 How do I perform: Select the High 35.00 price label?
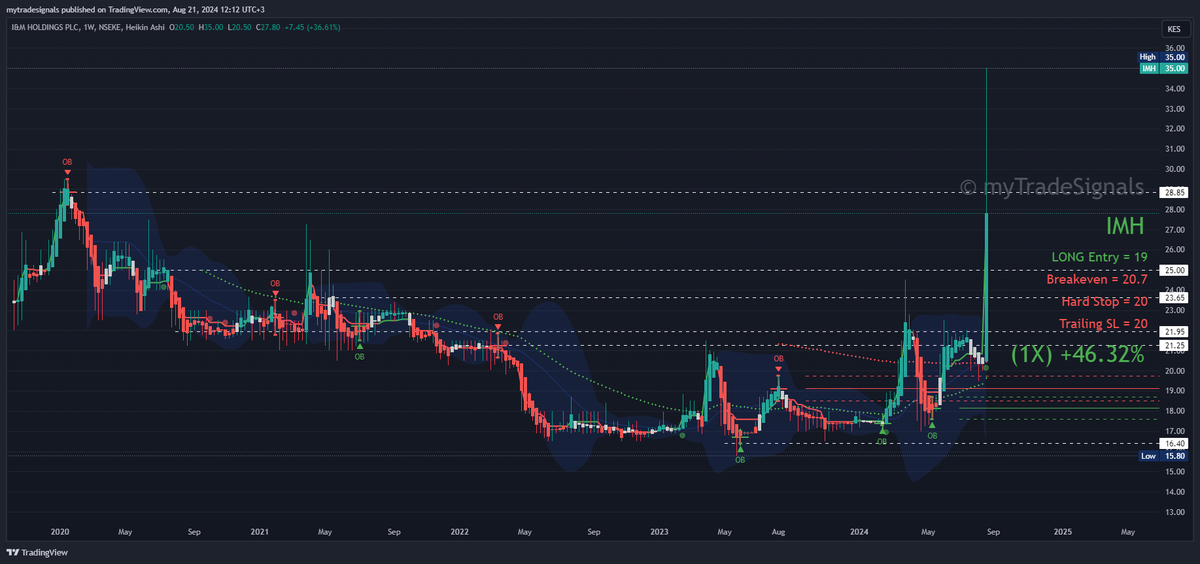(x=1162, y=57)
